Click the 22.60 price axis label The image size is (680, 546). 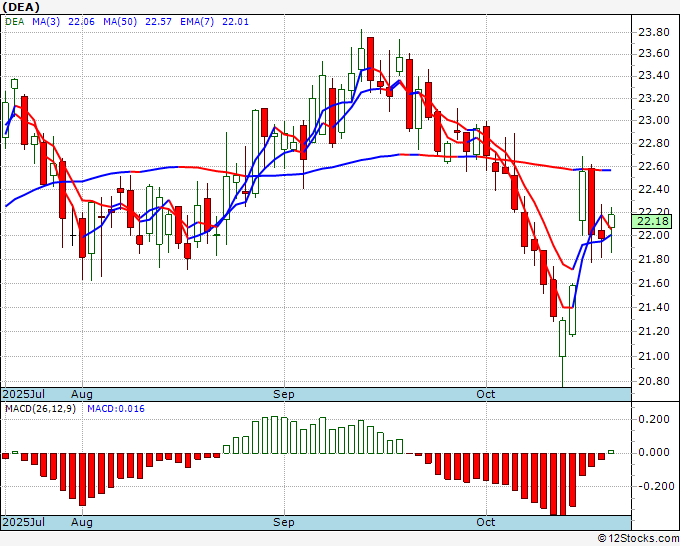coord(653,166)
